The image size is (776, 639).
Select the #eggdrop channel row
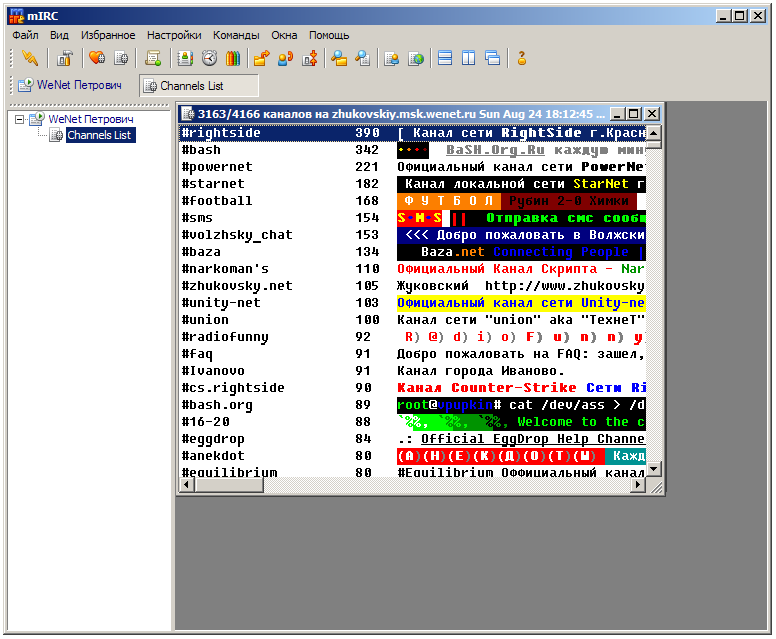[x=412, y=439]
